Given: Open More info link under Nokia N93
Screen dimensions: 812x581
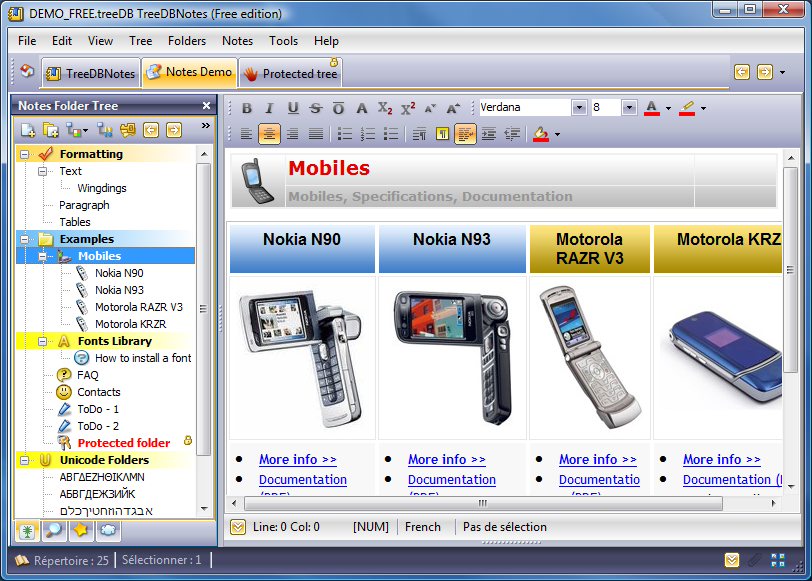Looking at the screenshot, I should pyautogui.click(x=447, y=459).
